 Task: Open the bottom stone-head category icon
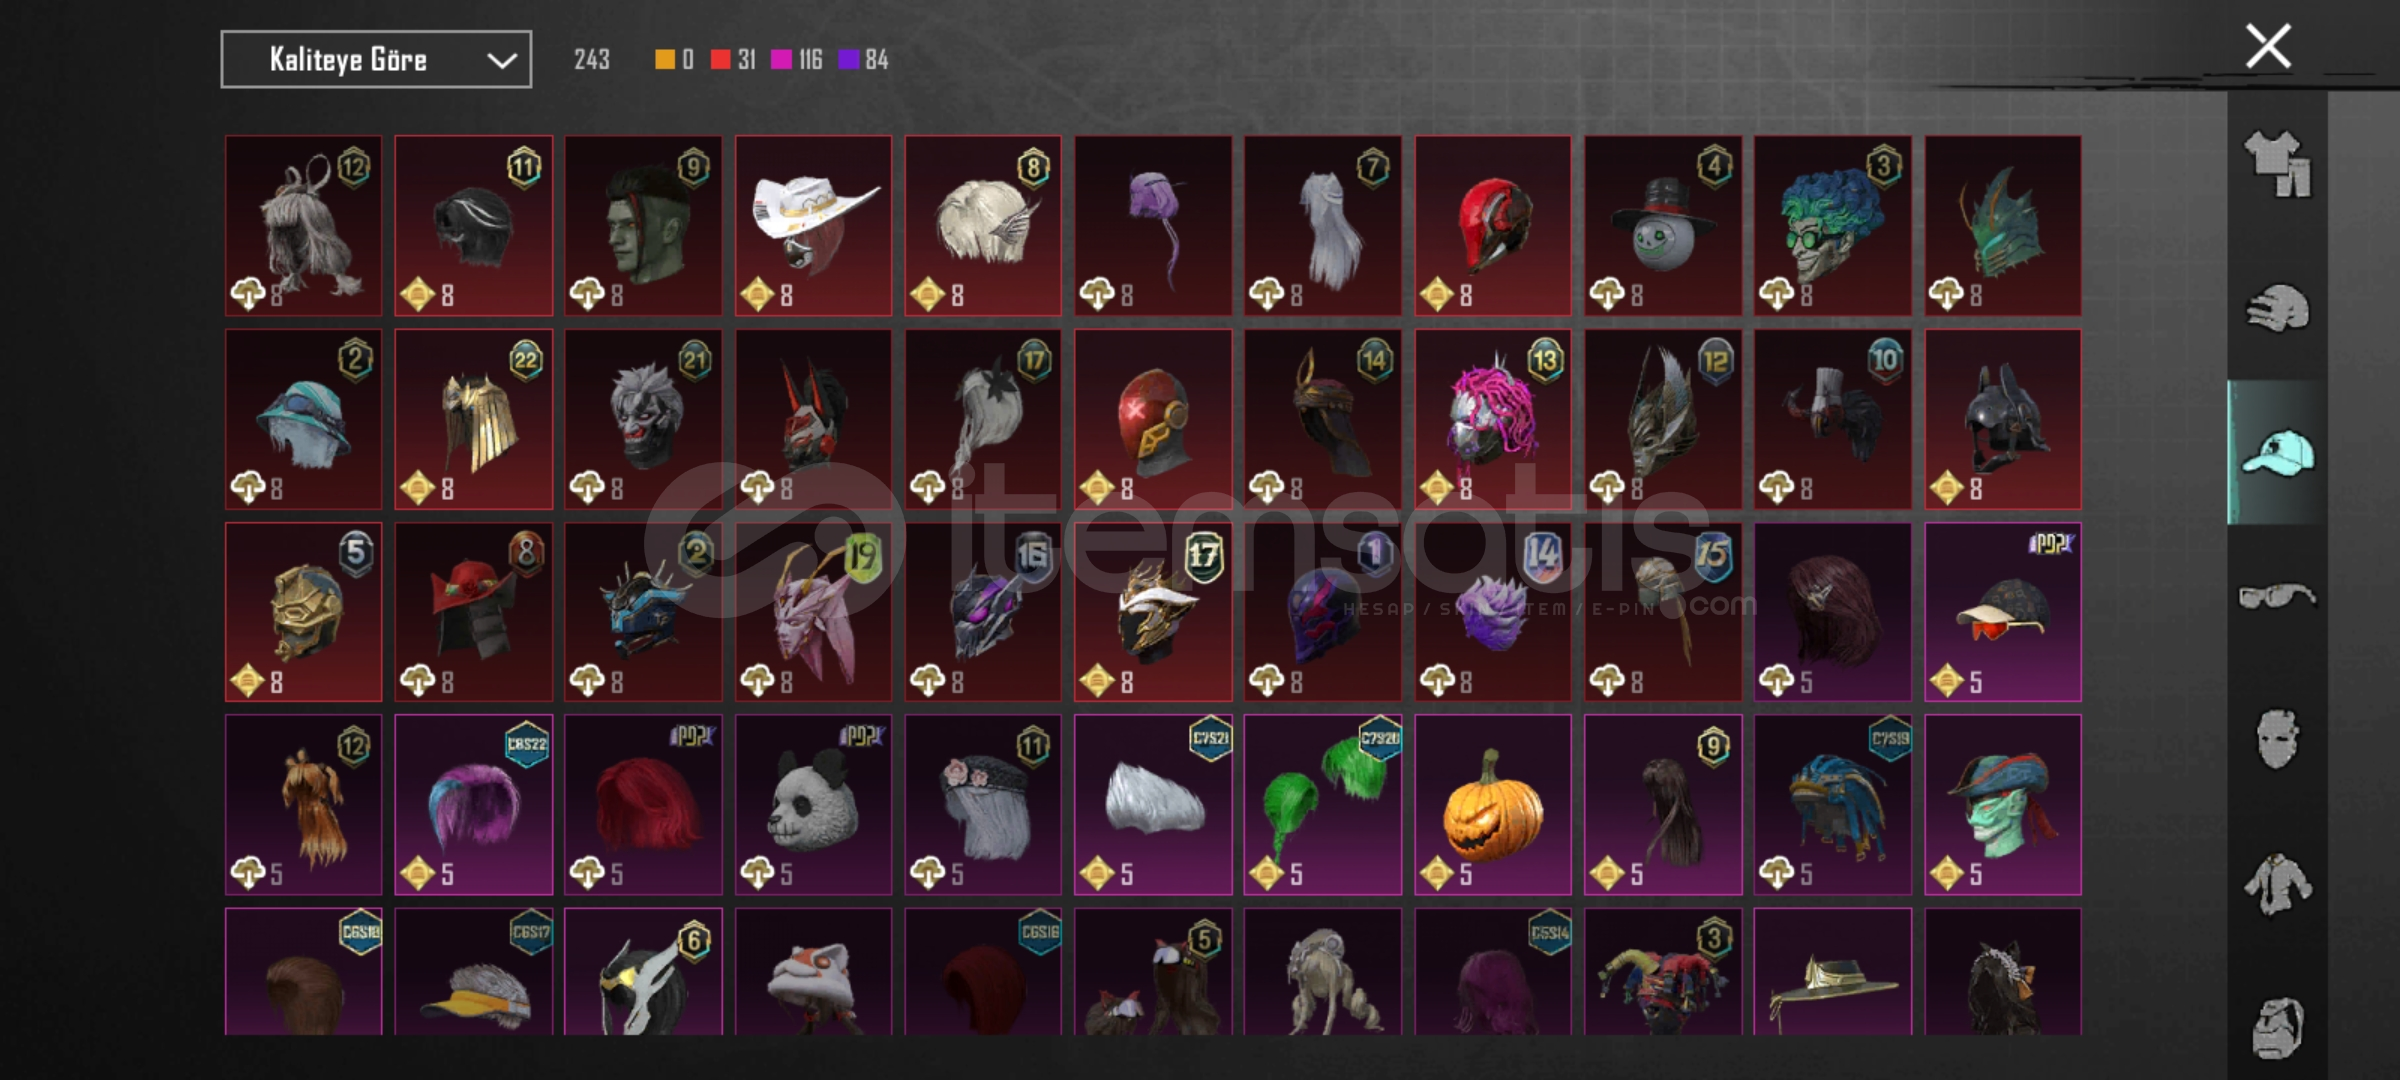(x=2277, y=1027)
